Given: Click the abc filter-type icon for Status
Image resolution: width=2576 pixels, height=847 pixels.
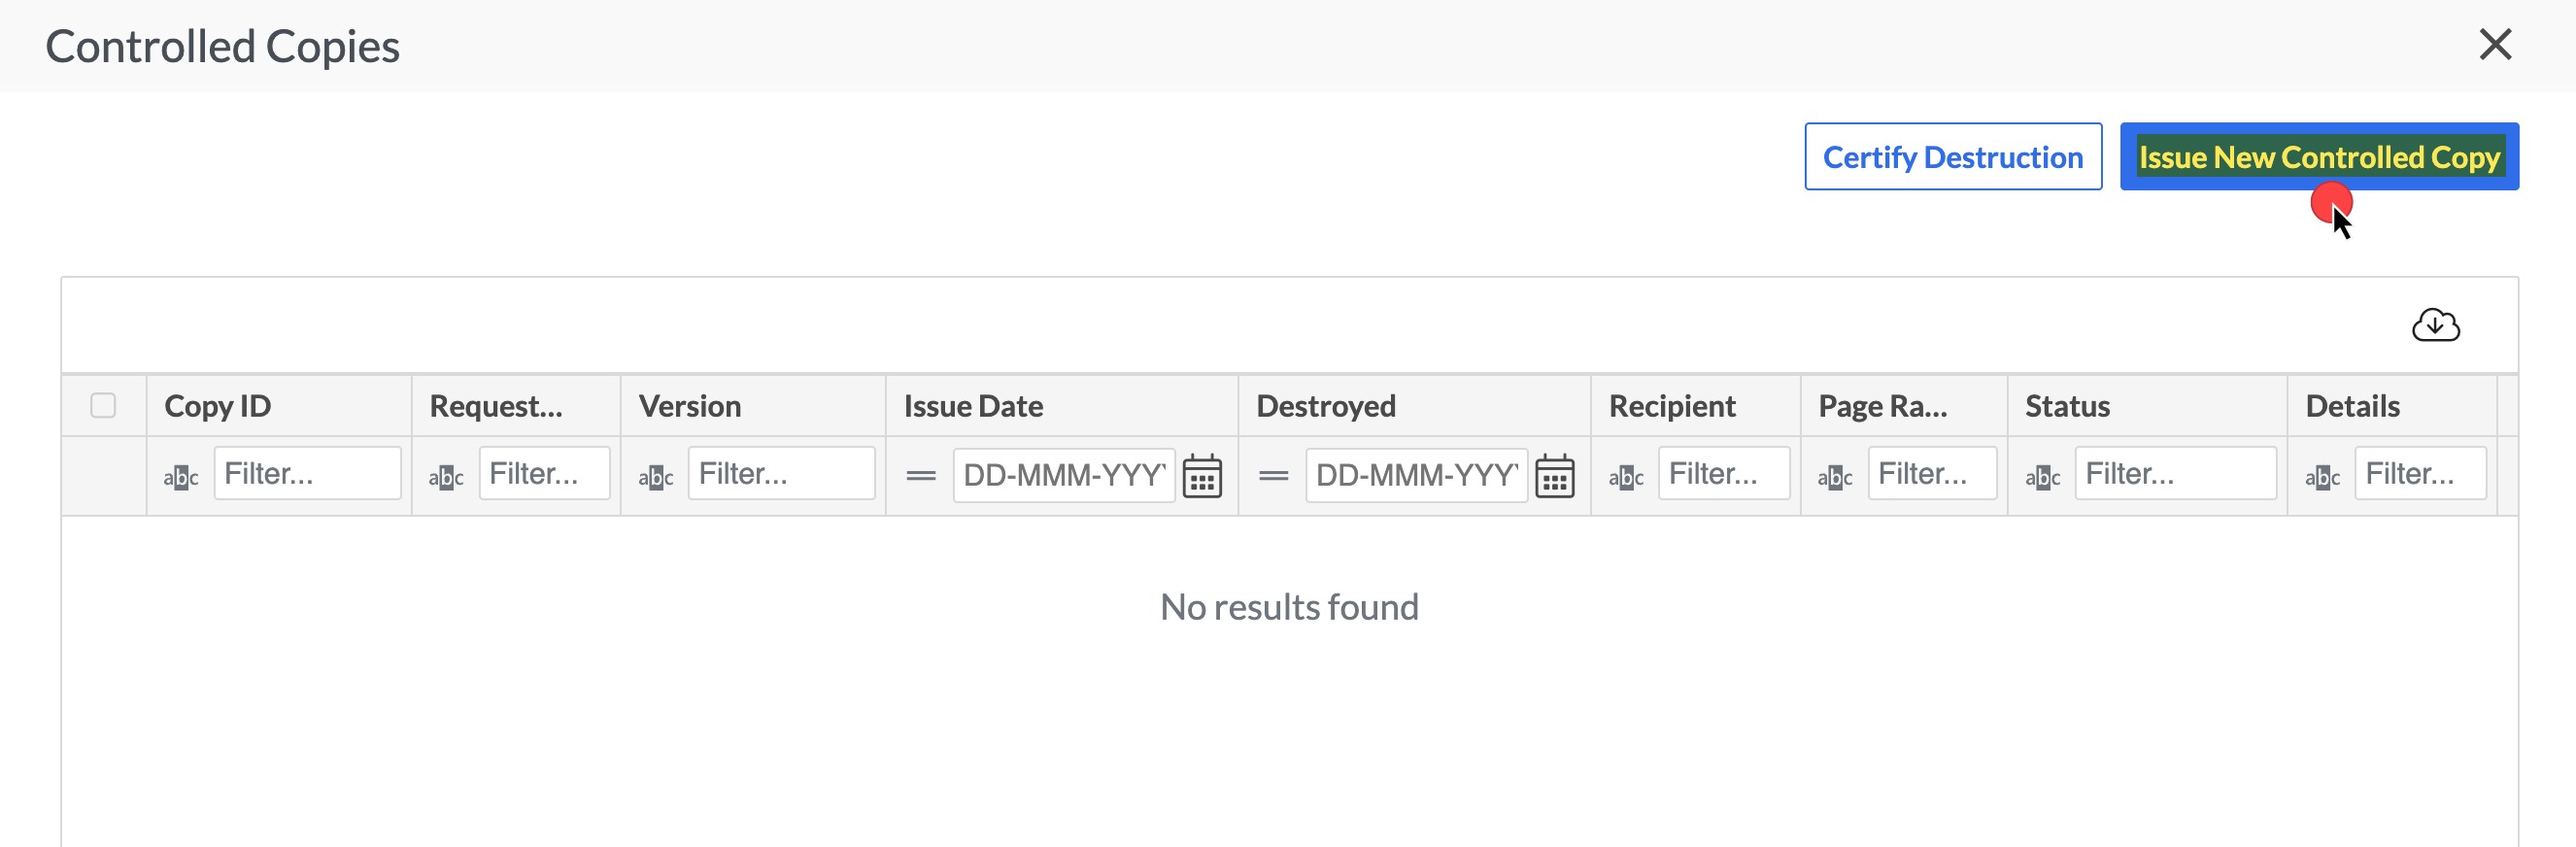Looking at the screenshot, I should [x=2043, y=477].
